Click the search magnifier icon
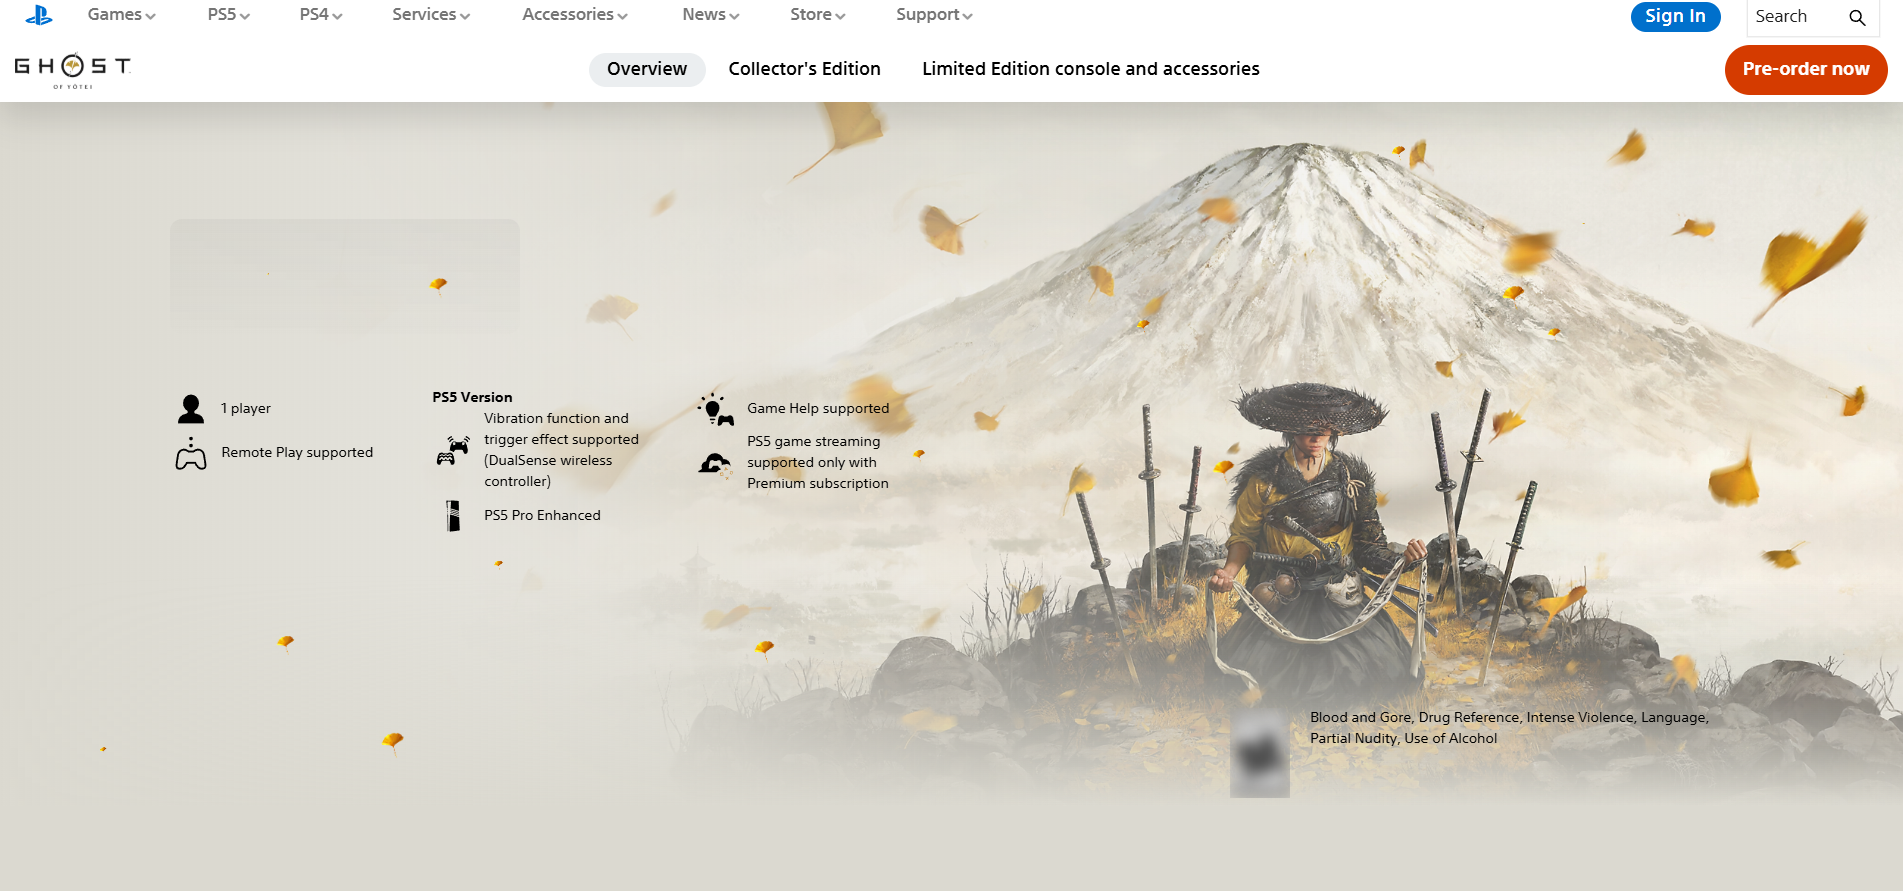The width and height of the screenshot is (1903, 891). click(x=1857, y=17)
